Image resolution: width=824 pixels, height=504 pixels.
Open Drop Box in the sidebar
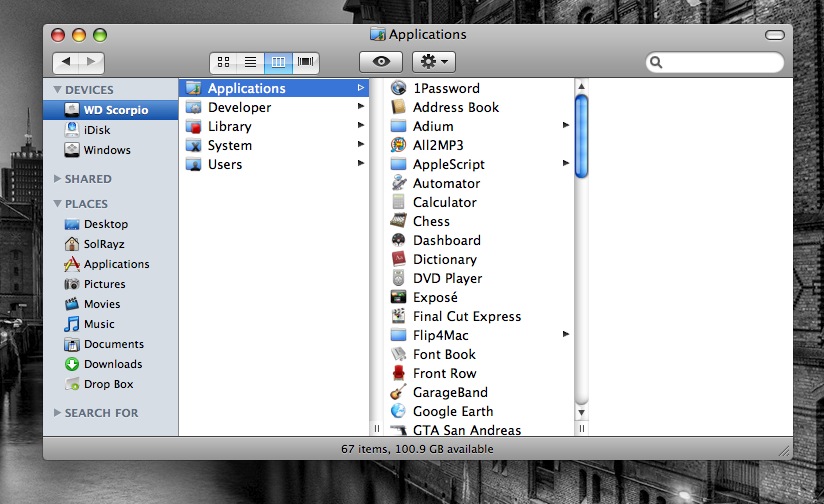[111, 384]
